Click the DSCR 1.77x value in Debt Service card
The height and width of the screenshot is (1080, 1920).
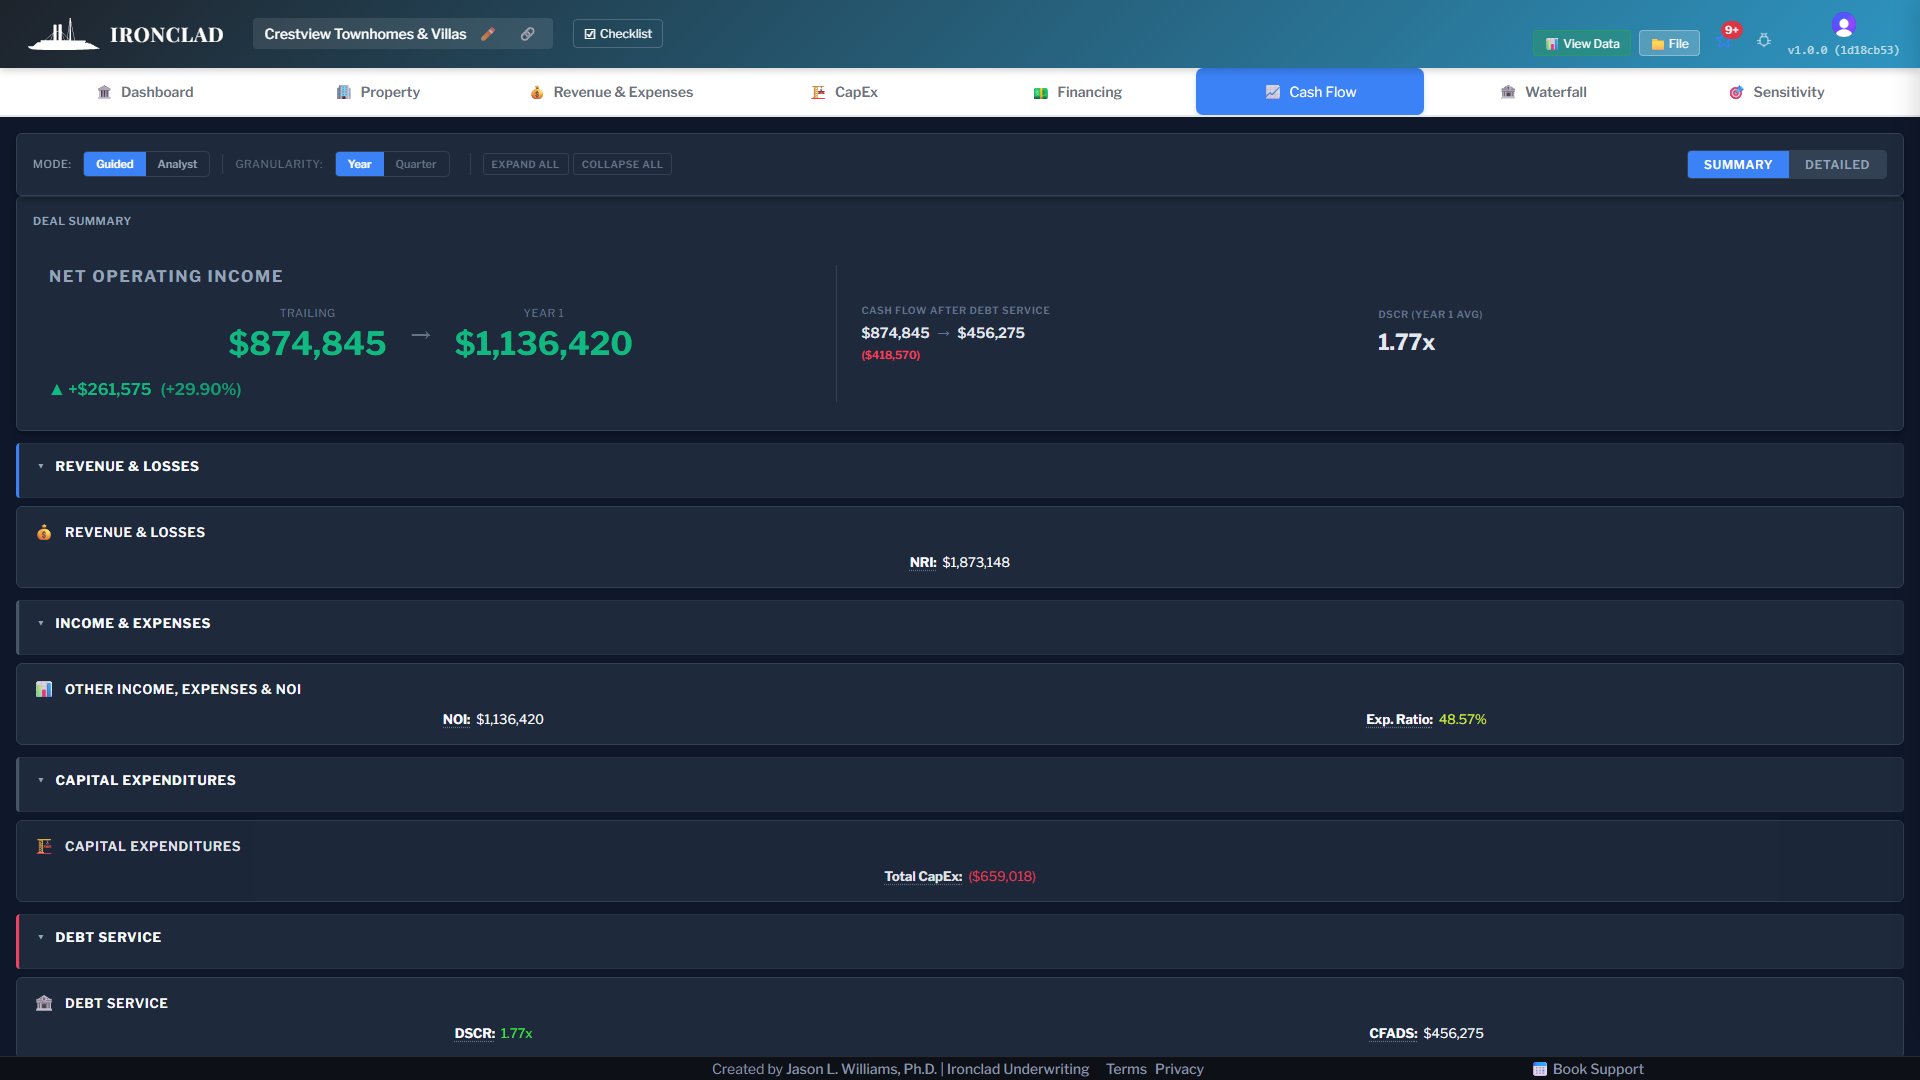click(x=516, y=1033)
